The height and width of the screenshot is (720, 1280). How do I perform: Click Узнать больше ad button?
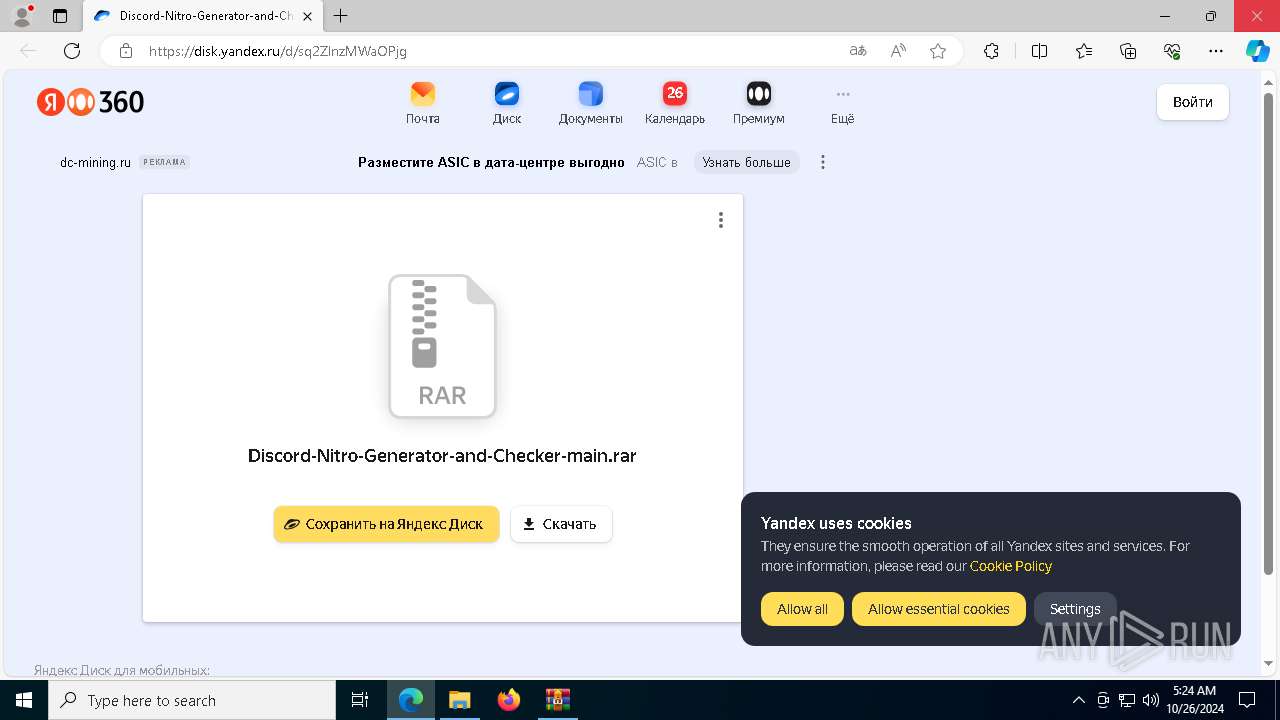pos(746,162)
